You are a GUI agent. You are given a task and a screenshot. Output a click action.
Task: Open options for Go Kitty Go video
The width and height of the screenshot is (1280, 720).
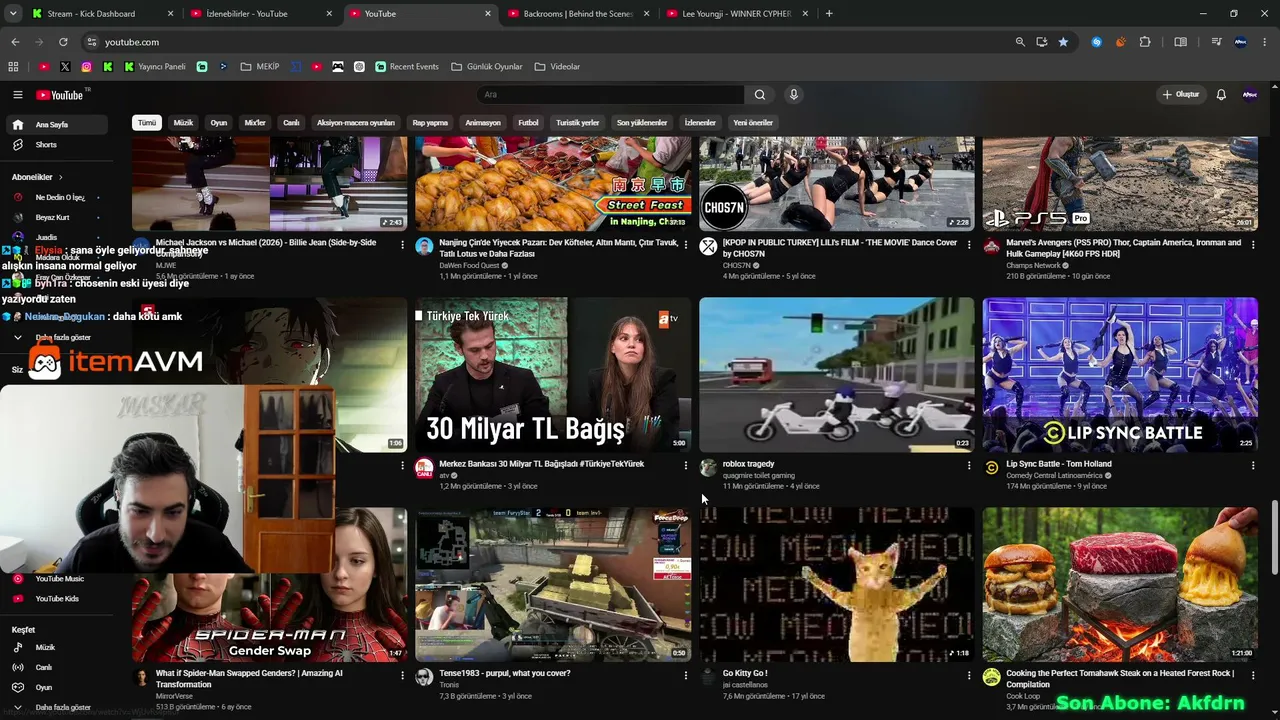[969, 675]
